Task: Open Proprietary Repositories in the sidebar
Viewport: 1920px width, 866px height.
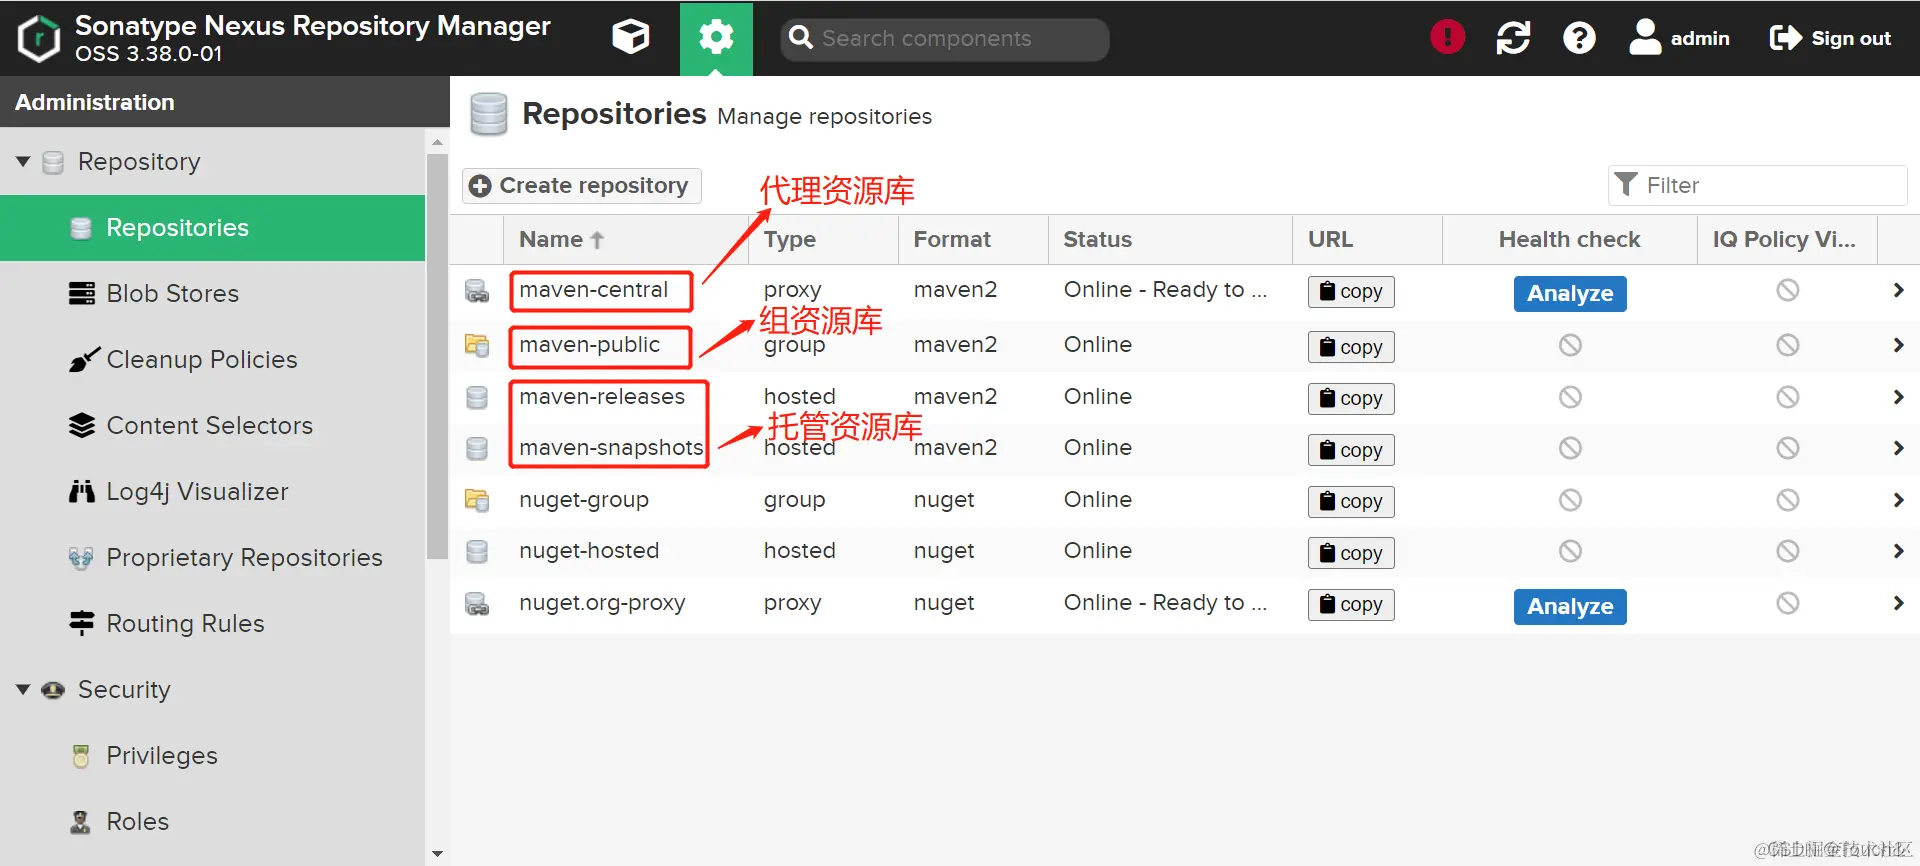Action: [212, 558]
